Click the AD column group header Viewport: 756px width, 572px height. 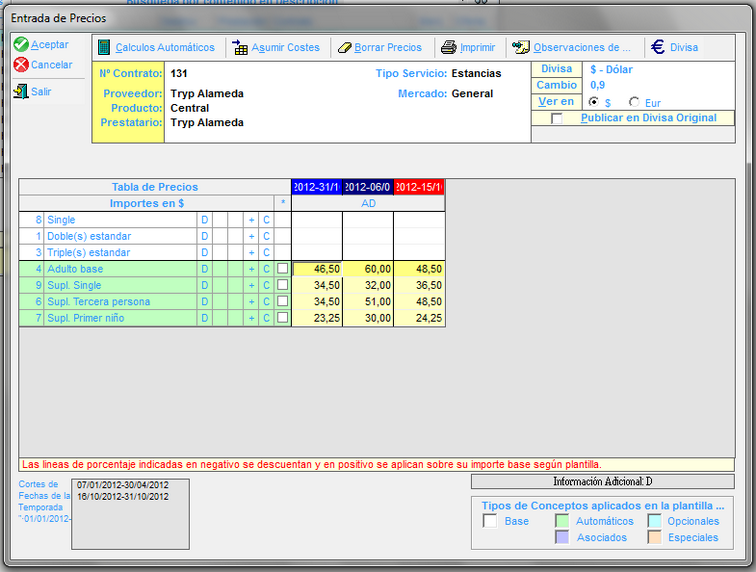click(368, 204)
